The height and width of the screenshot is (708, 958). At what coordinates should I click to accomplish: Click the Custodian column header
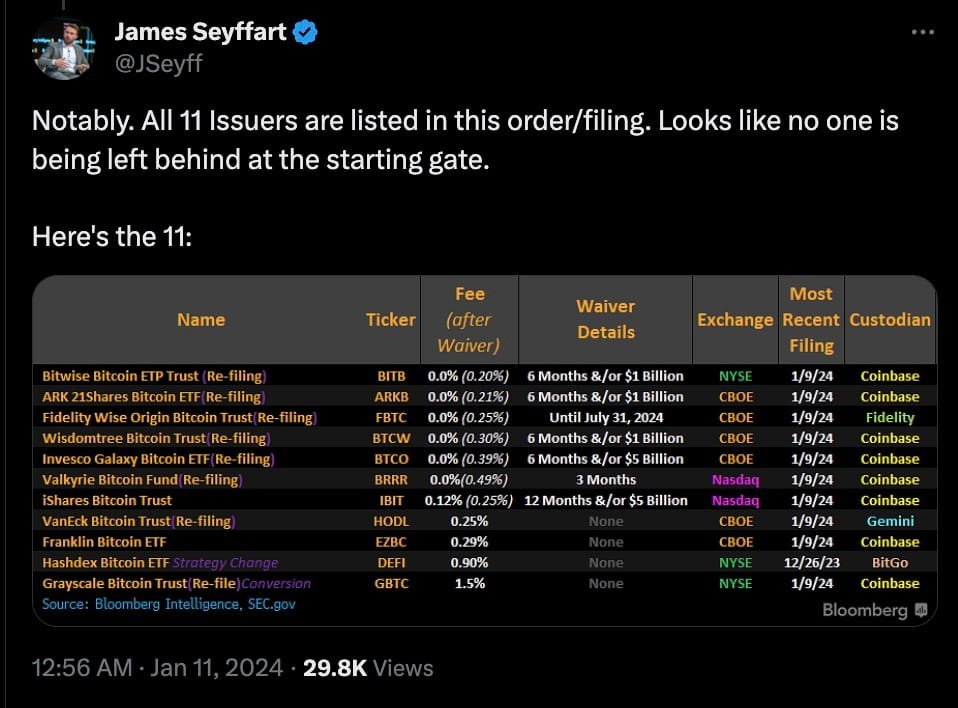890,319
